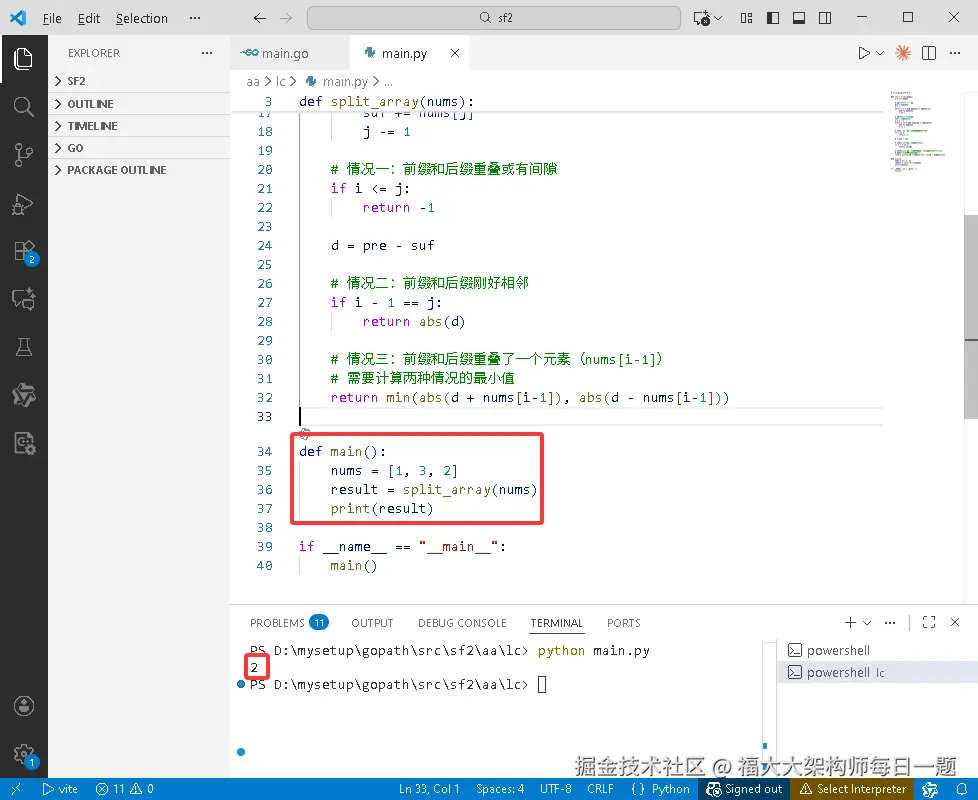
Task: Open Explorer views and more actions menu
Action: pyautogui.click(x=207, y=53)
